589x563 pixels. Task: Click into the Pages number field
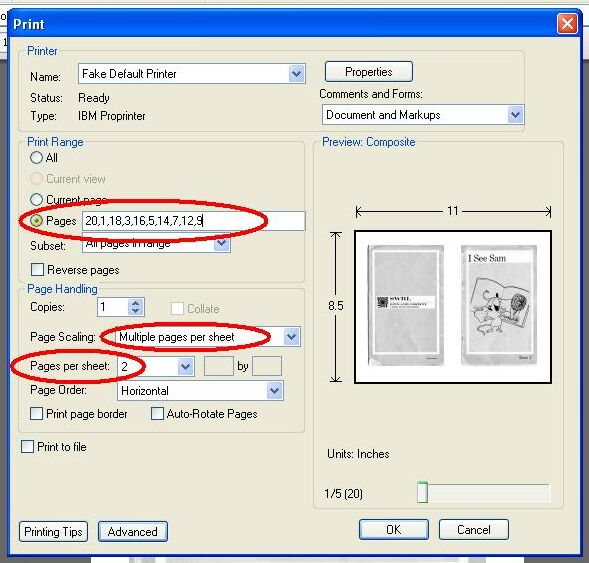coord(193,221)
